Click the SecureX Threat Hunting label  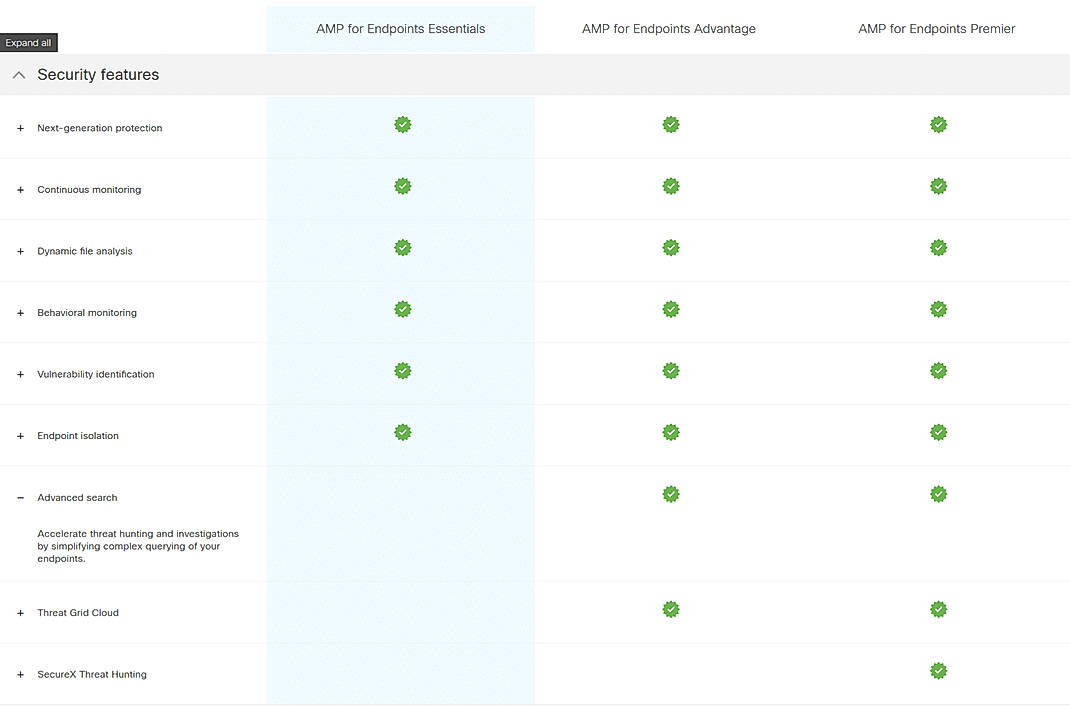(92, 675)
